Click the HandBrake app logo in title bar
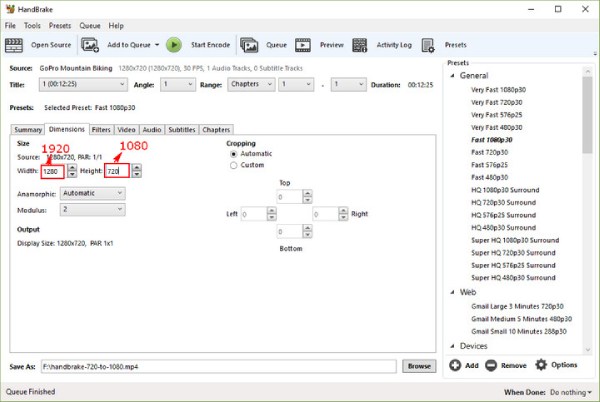This screenshot has height=402, width=600. 10,9
